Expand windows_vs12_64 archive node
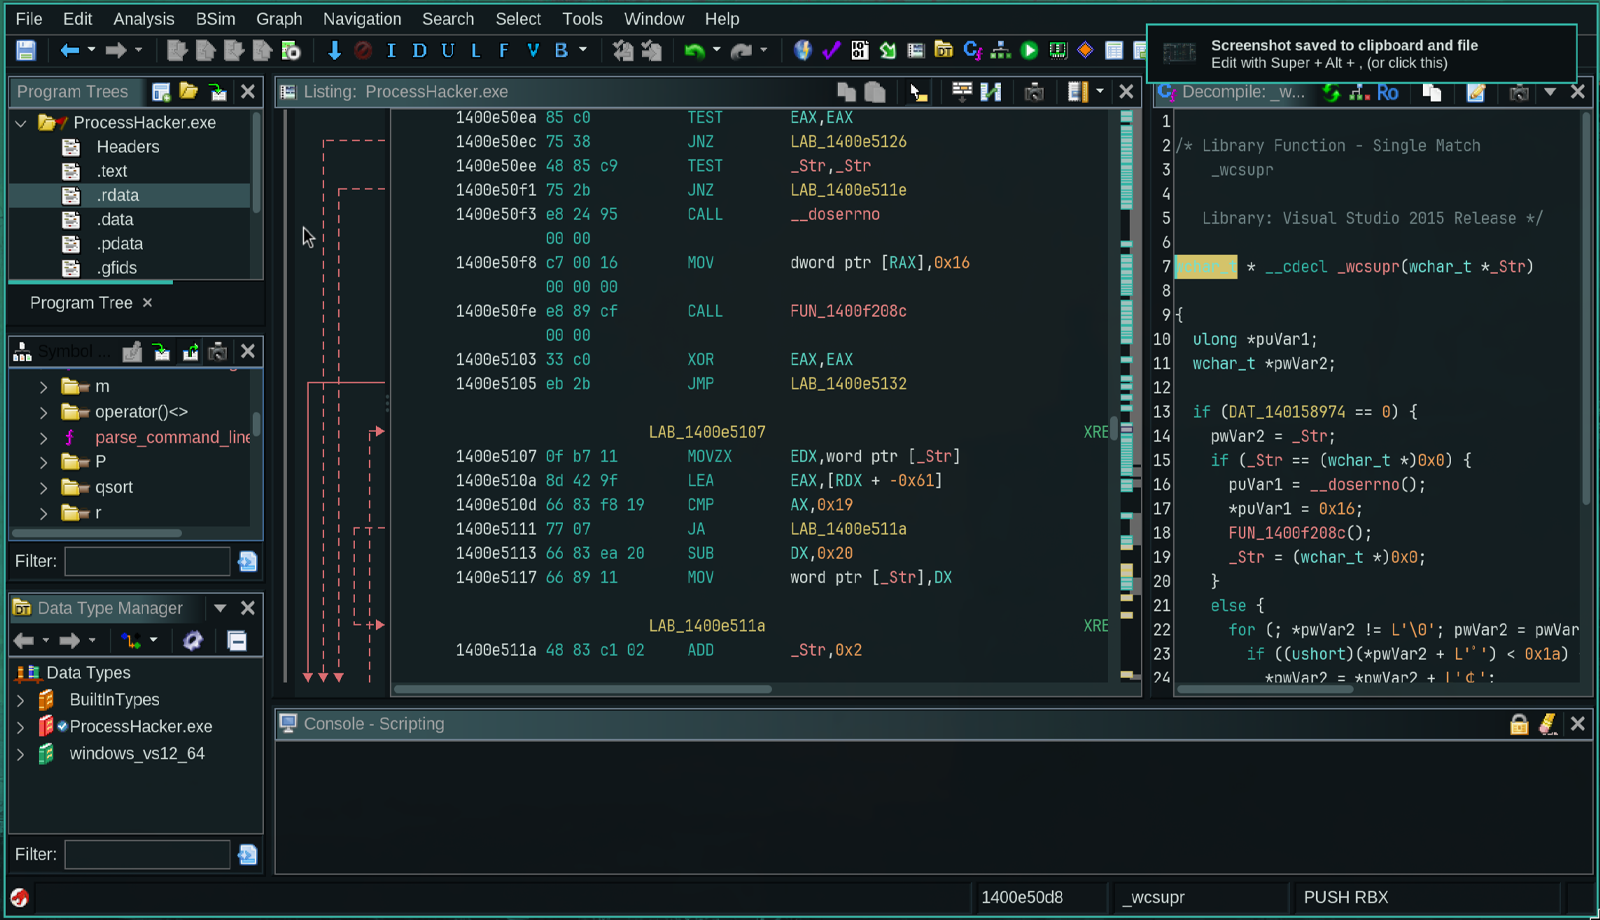The width and height of the screenshot is (1600, 920). 20,754
